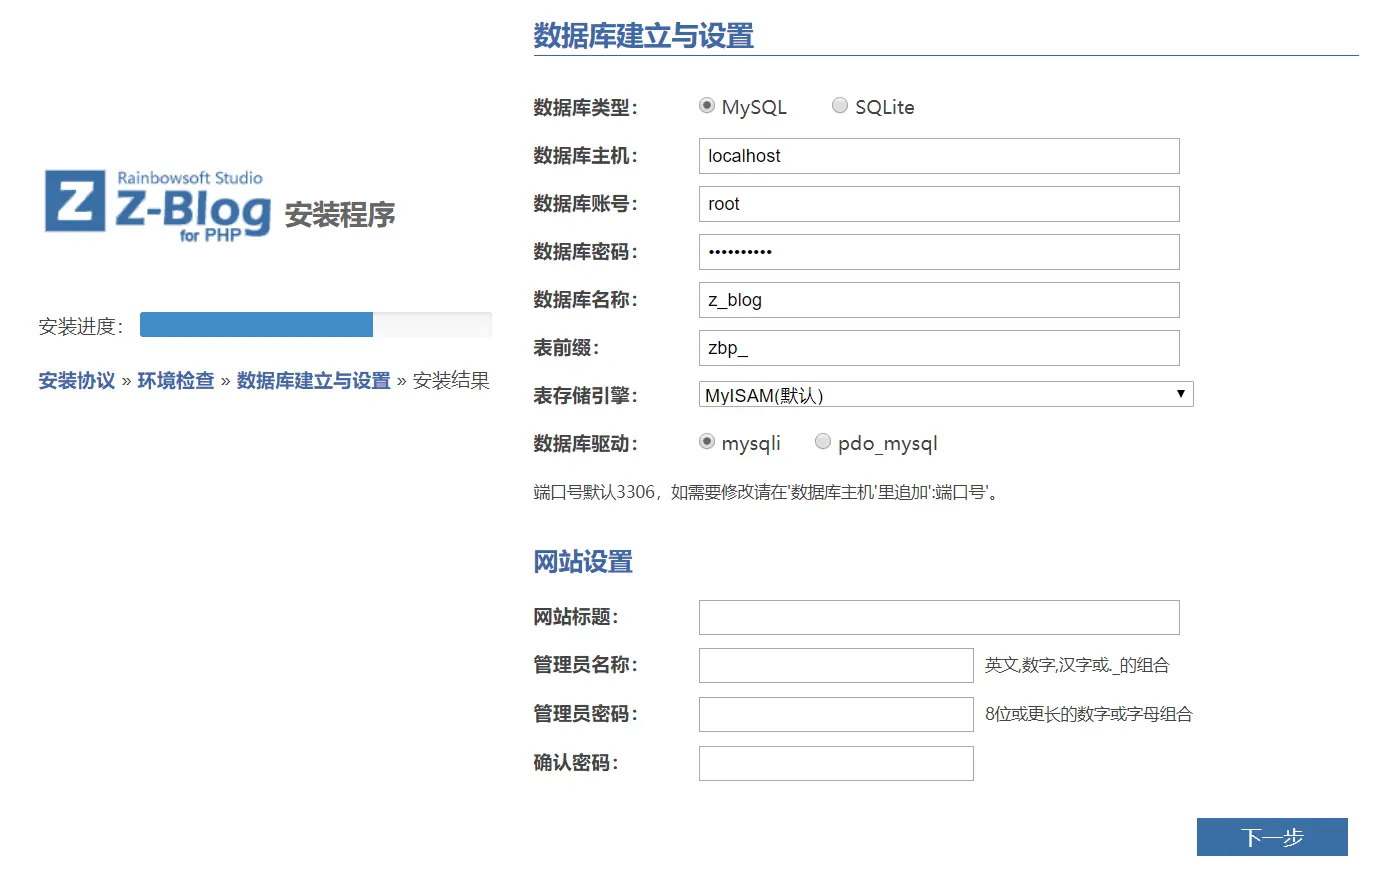
Task: Click the 管理员密码 admin password field
Action: [836, 713]
